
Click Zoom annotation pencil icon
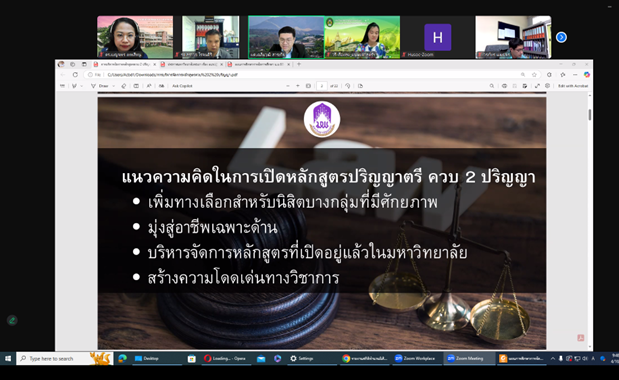(12, 320)
